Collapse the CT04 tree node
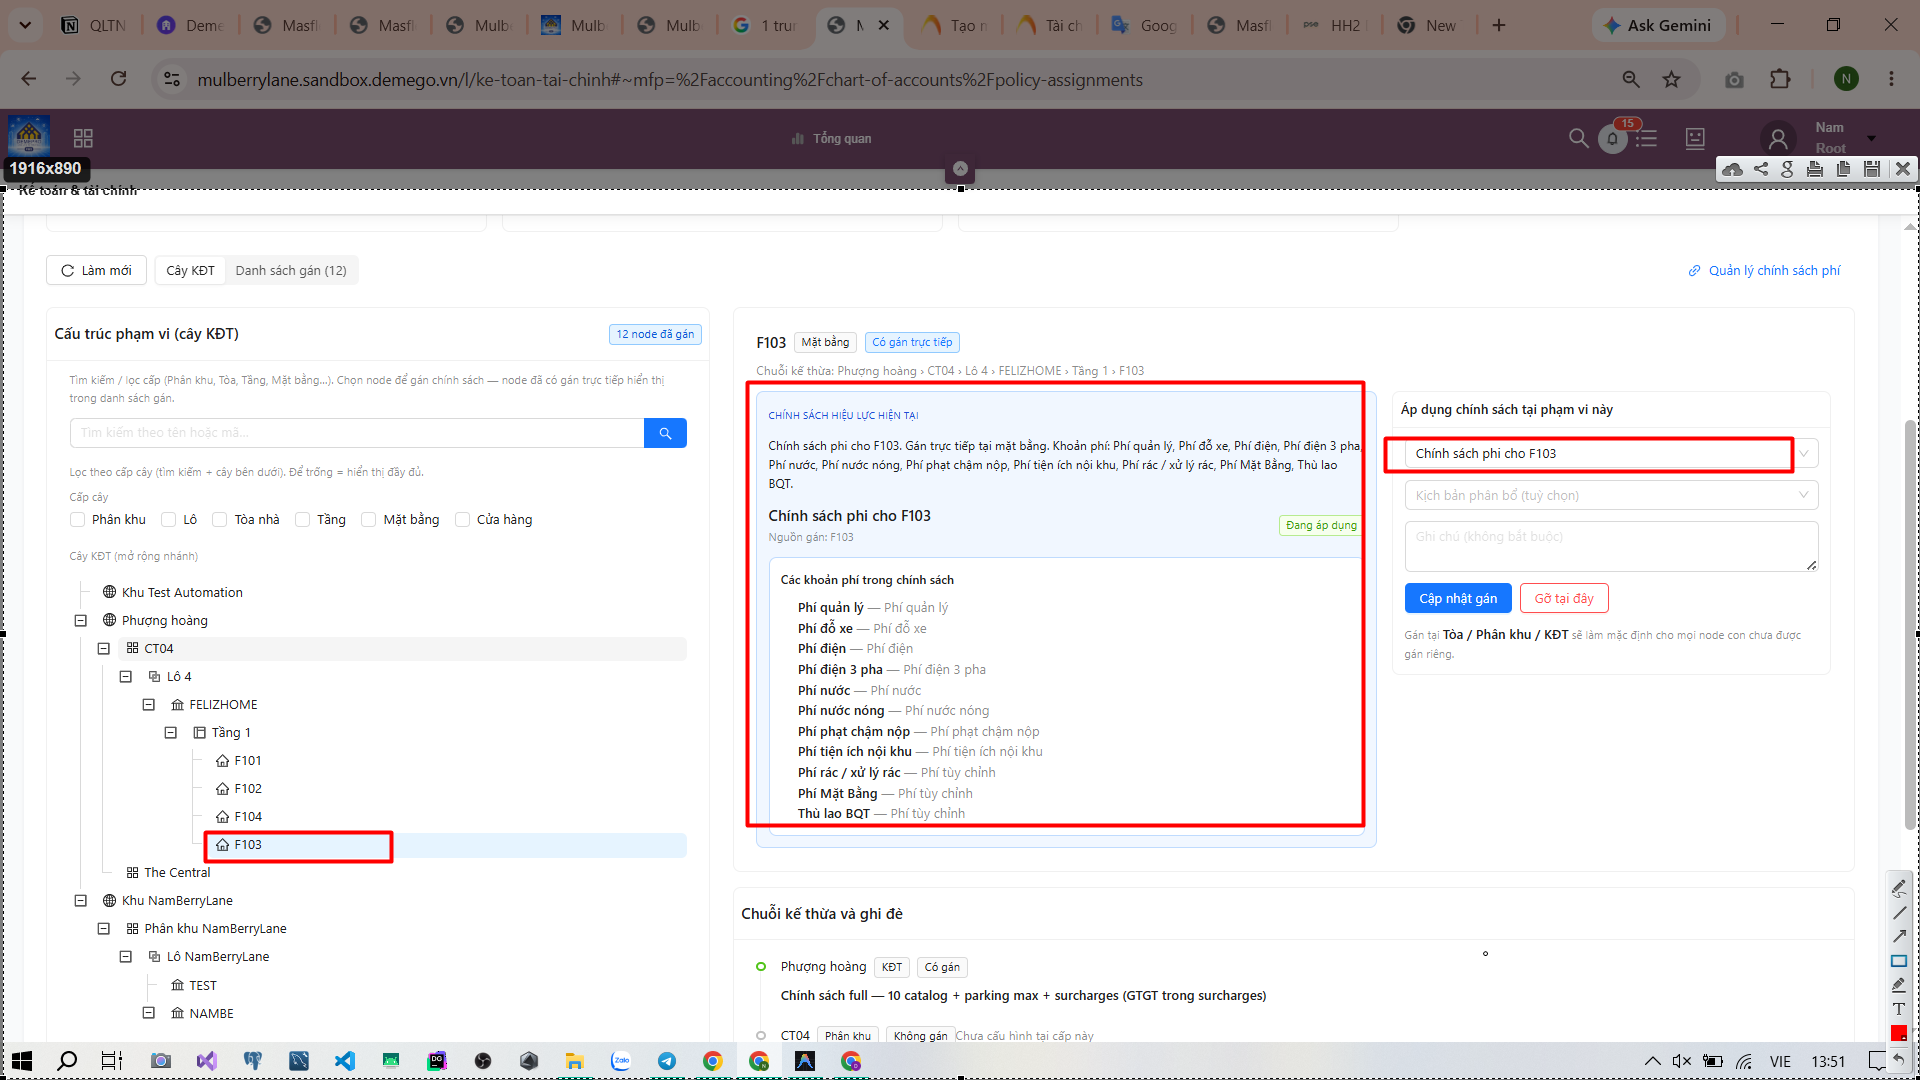Viewport: 1920px width, 1080px height. 104,649
